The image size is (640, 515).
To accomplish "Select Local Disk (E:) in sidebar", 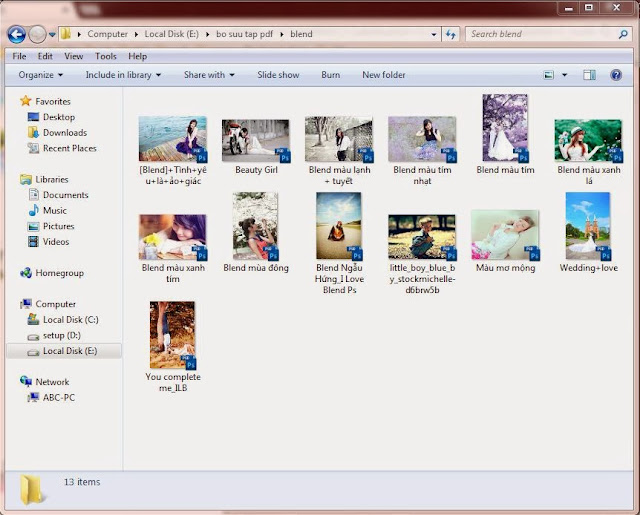I will click(x=64, y=351).
